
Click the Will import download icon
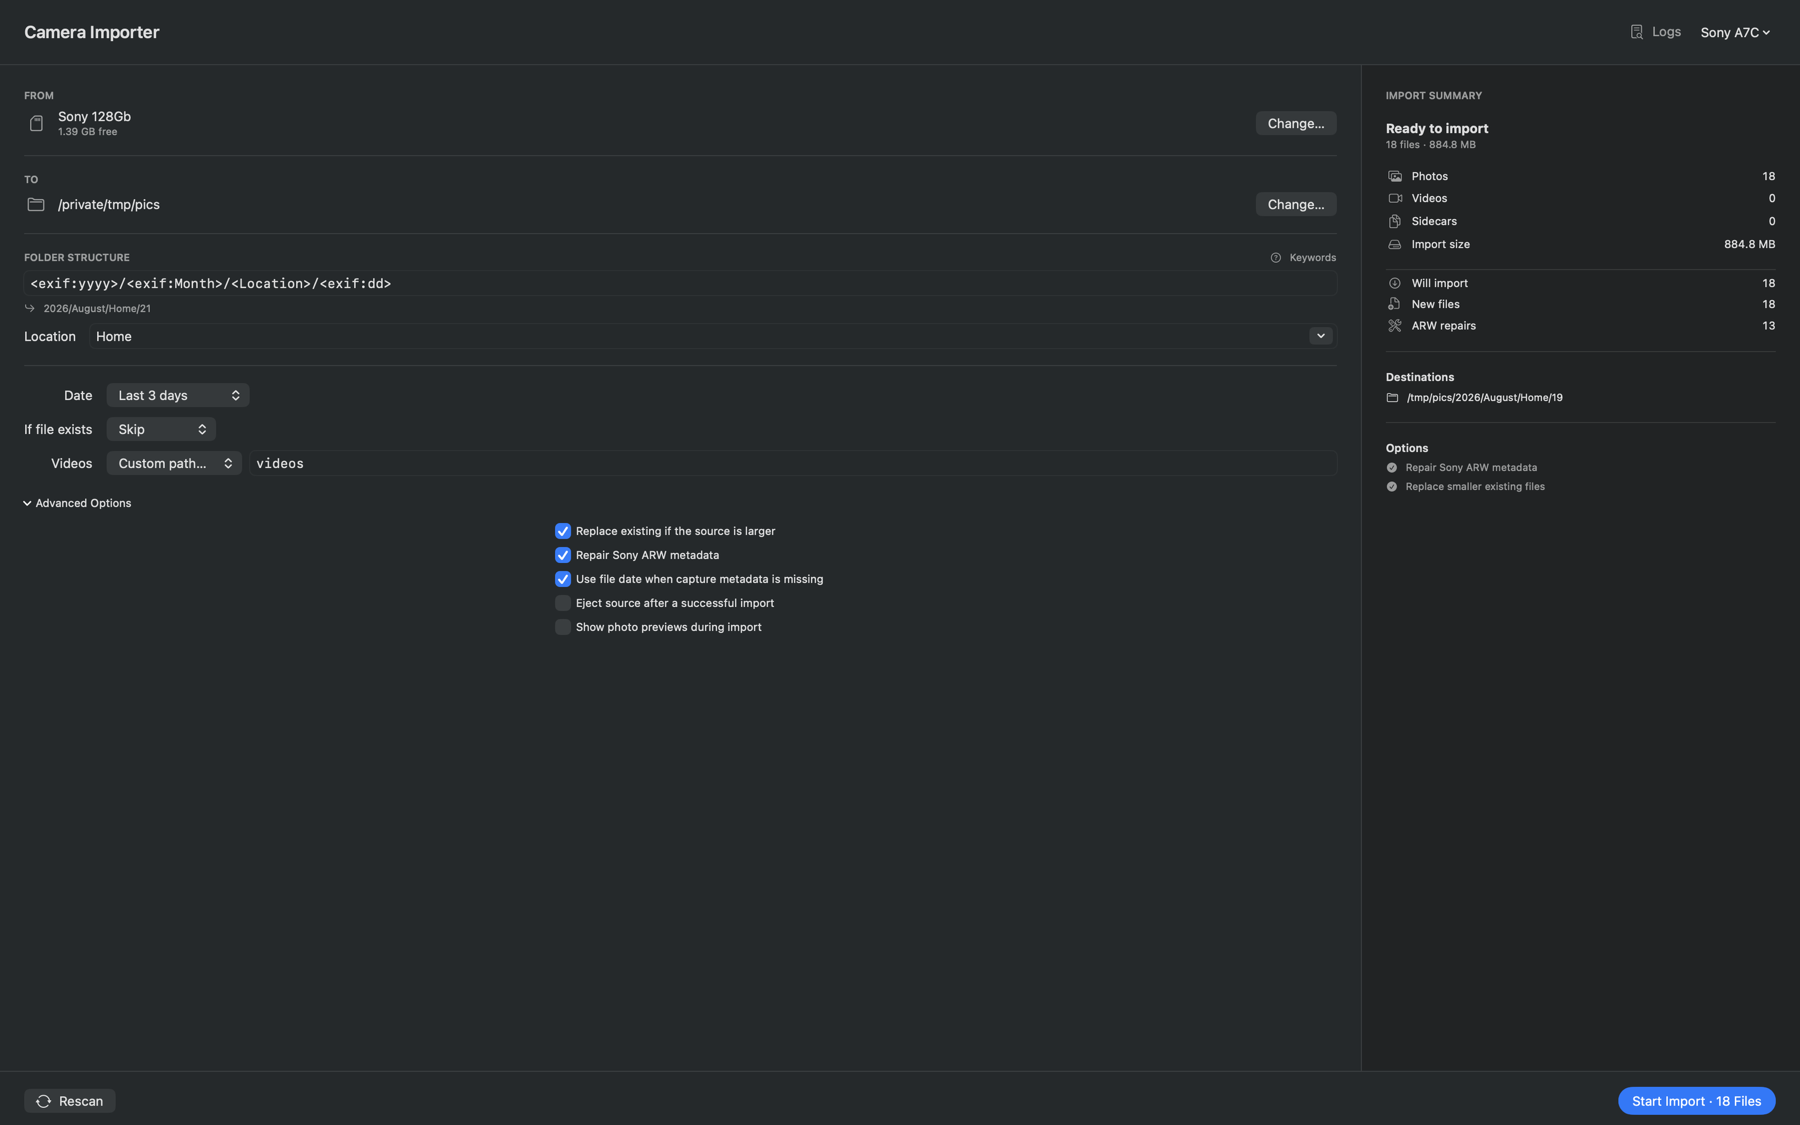1394,283
